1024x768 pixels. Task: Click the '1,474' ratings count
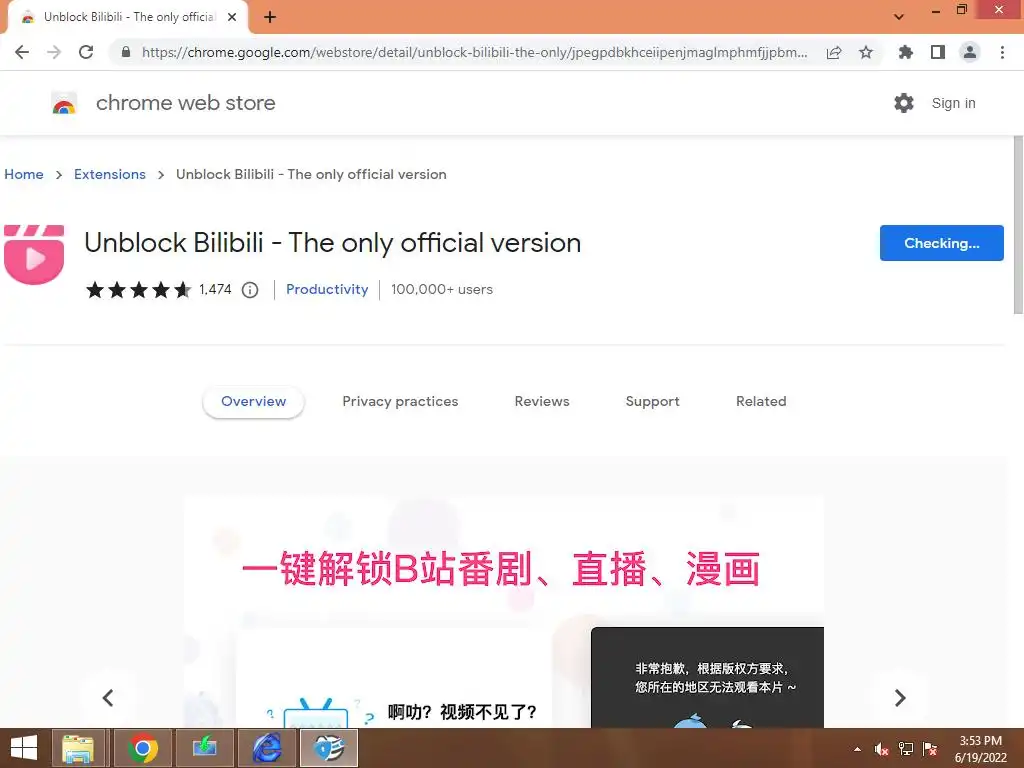[216, 289]
